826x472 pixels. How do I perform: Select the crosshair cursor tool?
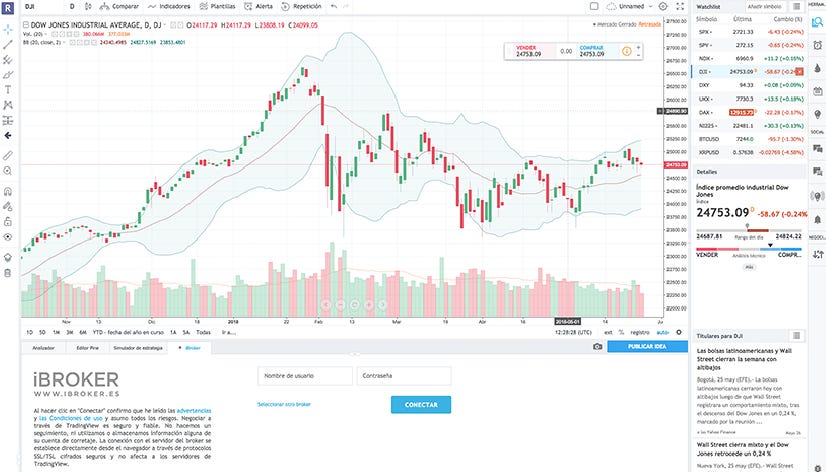click(8, 30)
